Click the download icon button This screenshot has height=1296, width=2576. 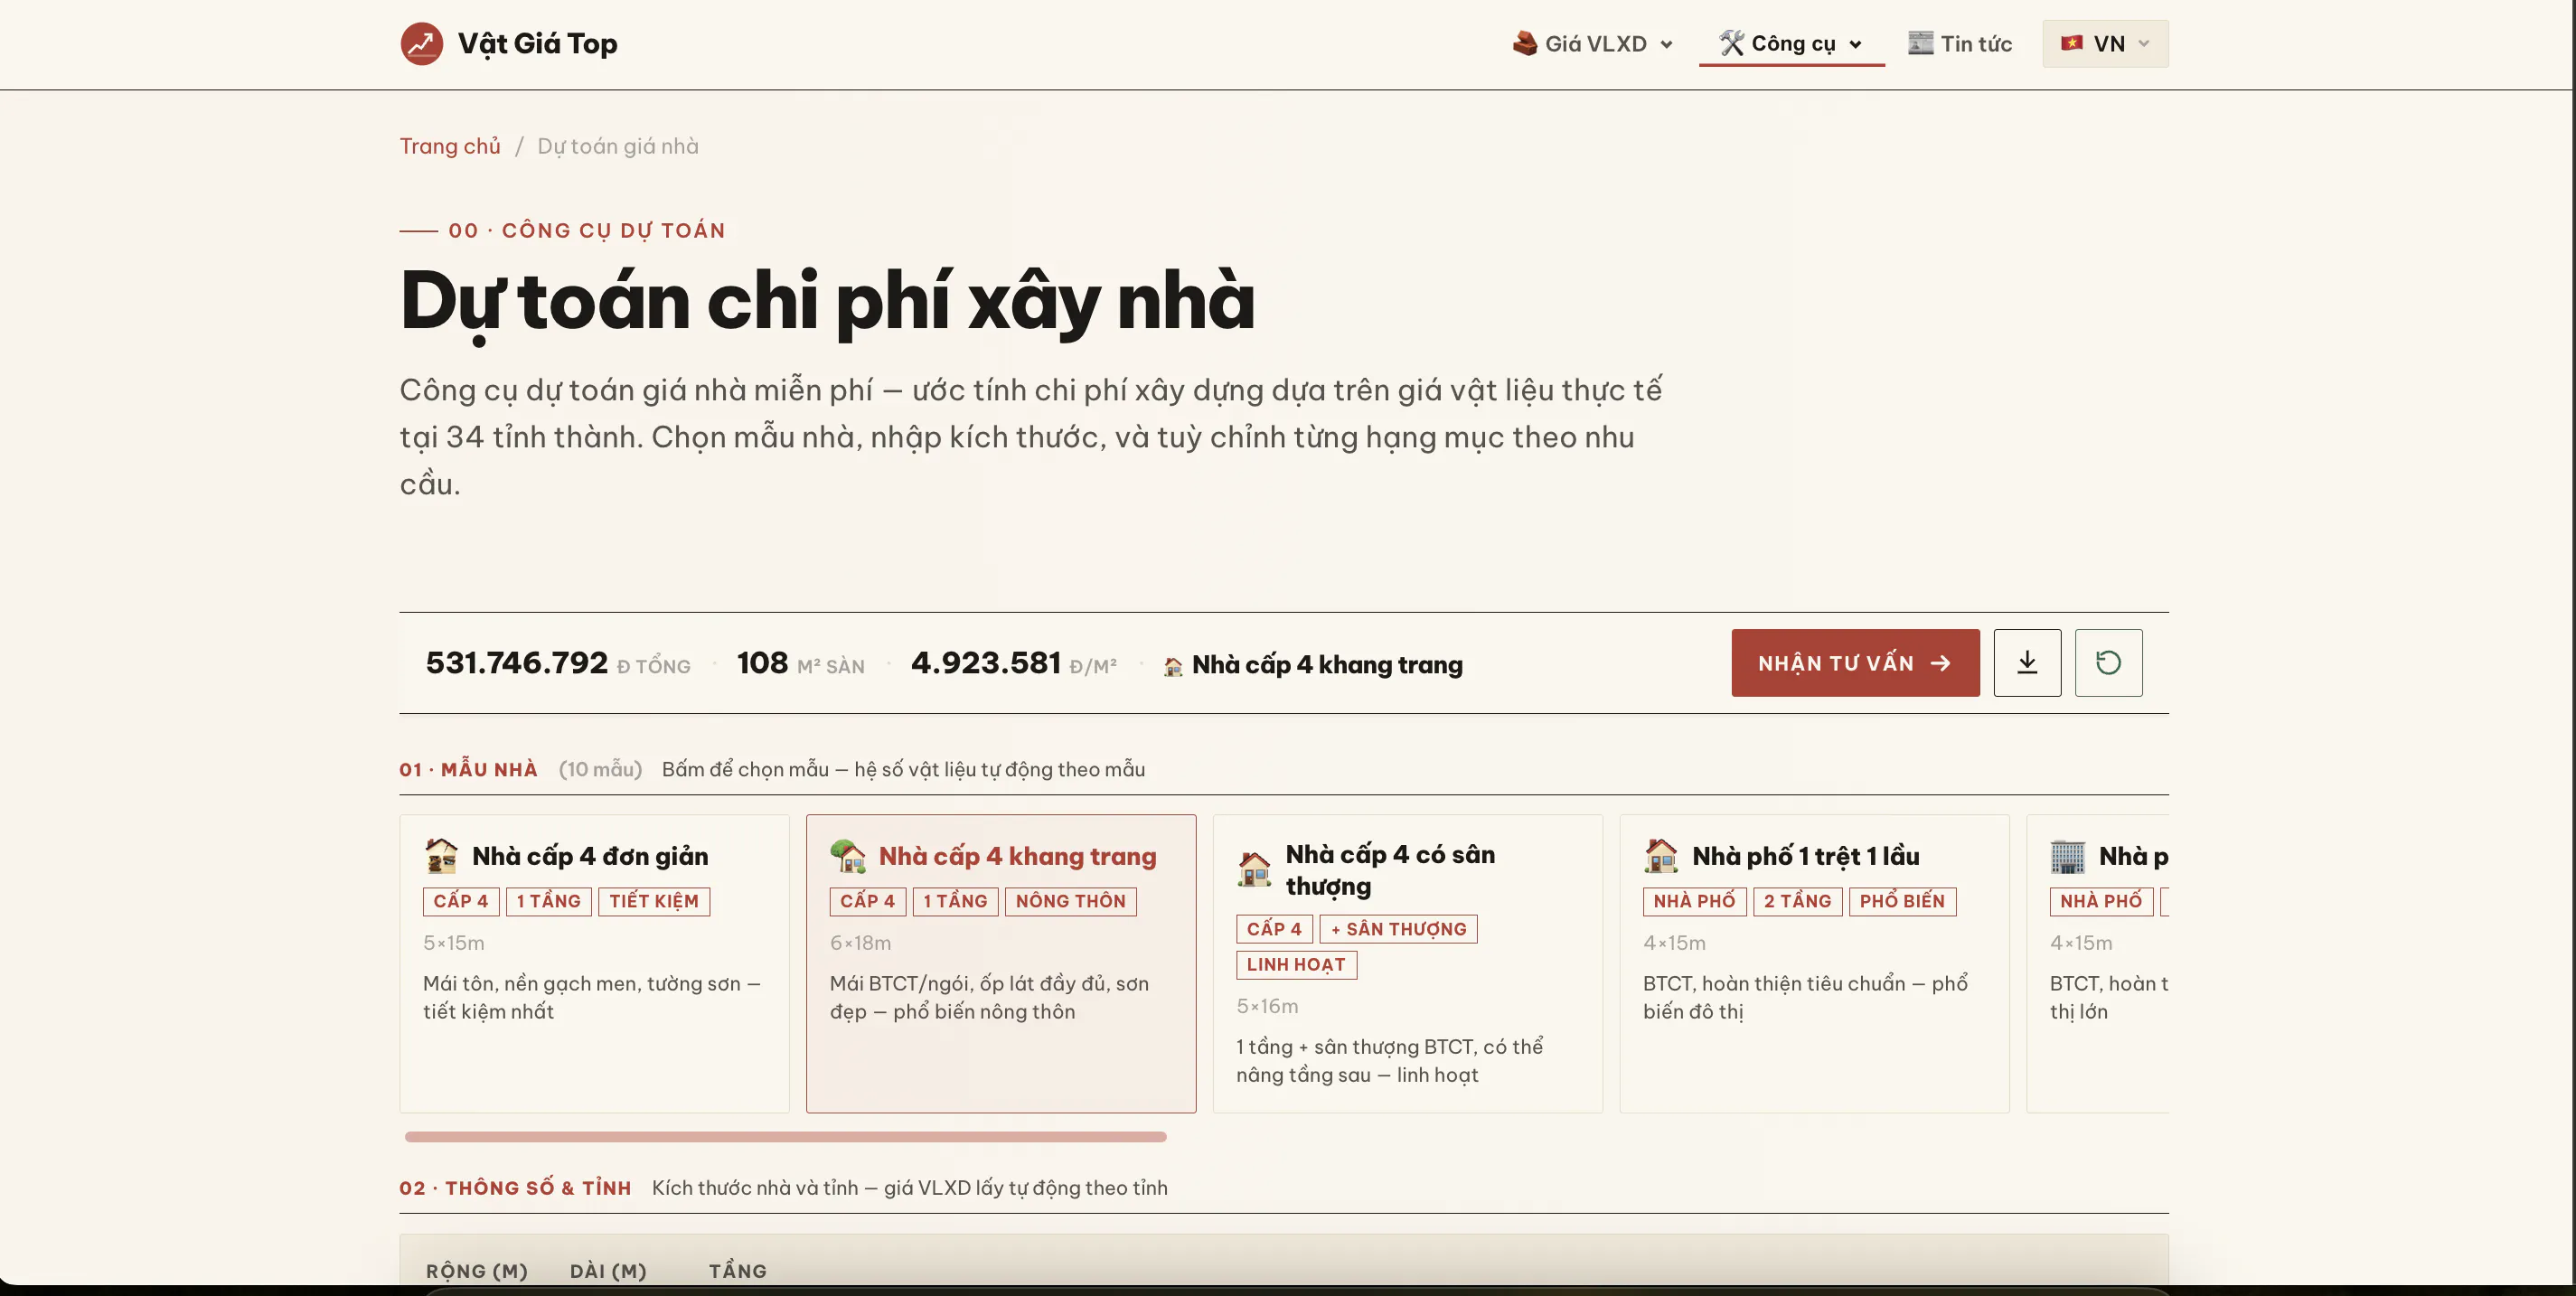pos(2027,662)
